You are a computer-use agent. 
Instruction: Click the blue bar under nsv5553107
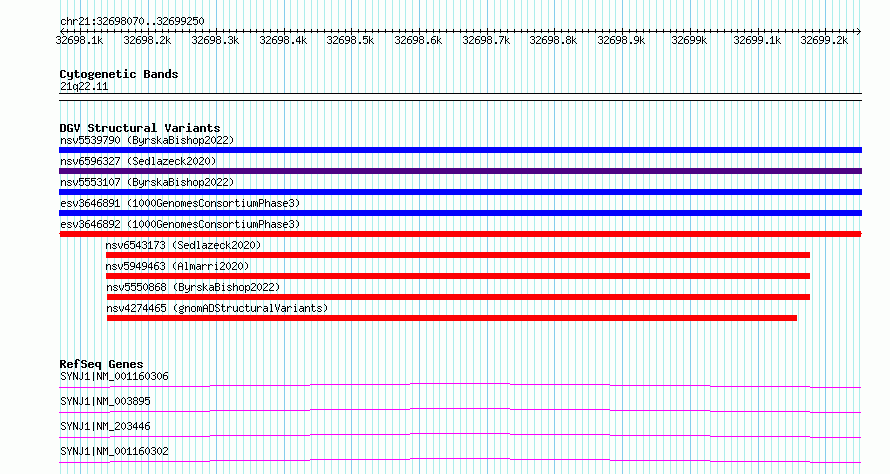coord(460,192)
